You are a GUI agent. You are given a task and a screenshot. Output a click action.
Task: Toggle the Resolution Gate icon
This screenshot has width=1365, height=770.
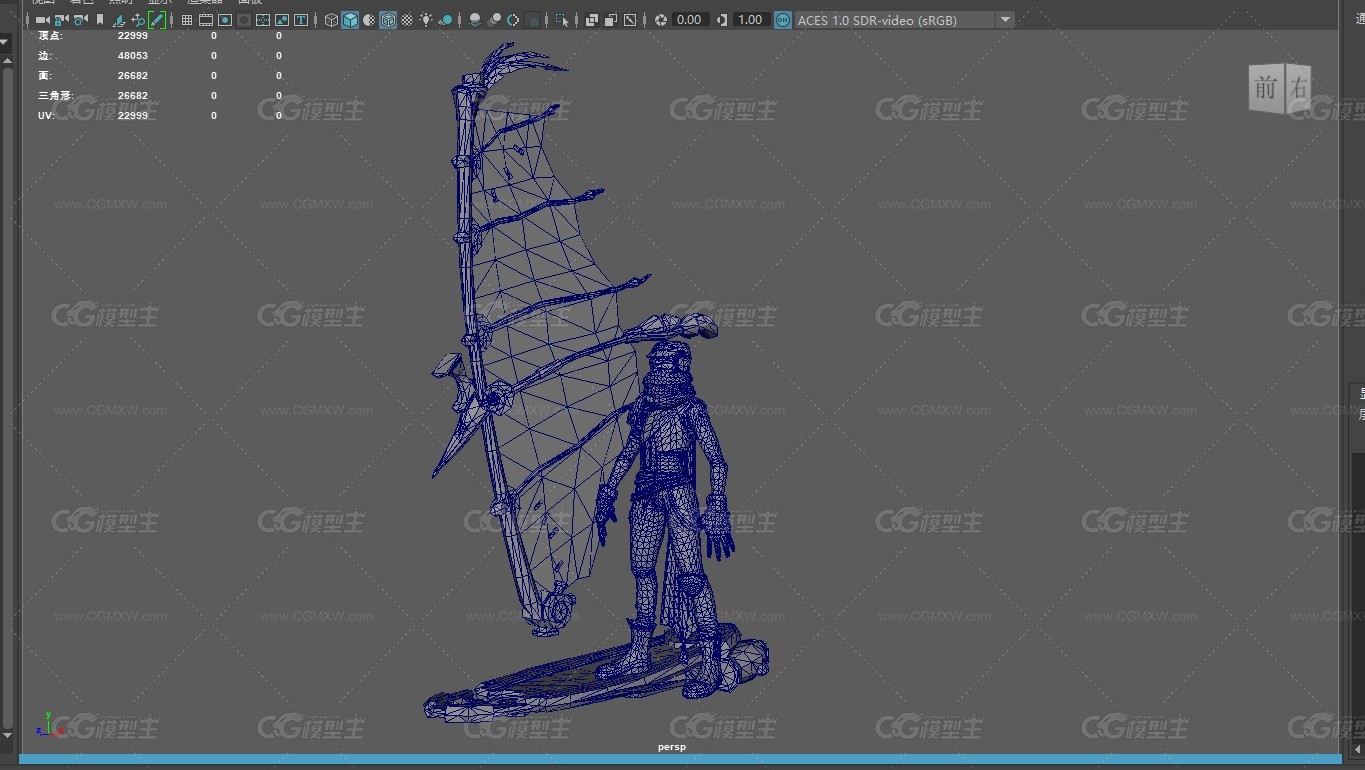tap(225, 20)
